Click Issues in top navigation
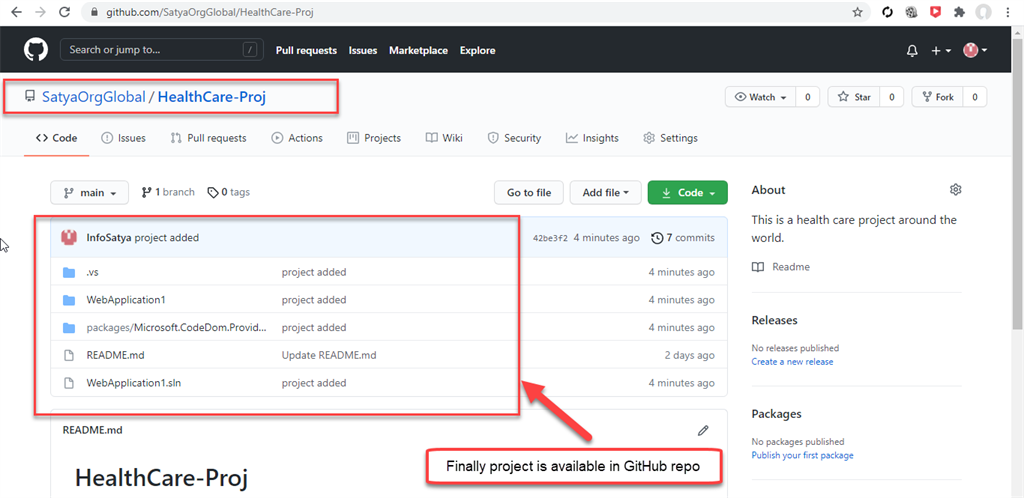The height and width of the screenshot is (498, 1024). tap(362, 50)
